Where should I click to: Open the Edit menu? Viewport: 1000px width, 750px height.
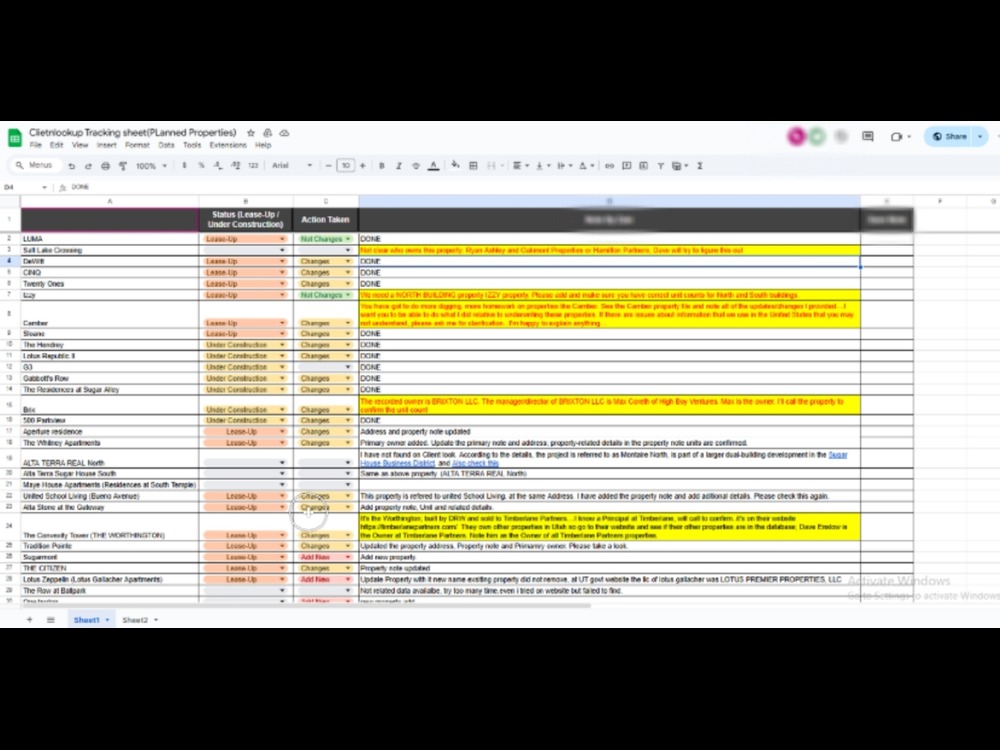57,145
